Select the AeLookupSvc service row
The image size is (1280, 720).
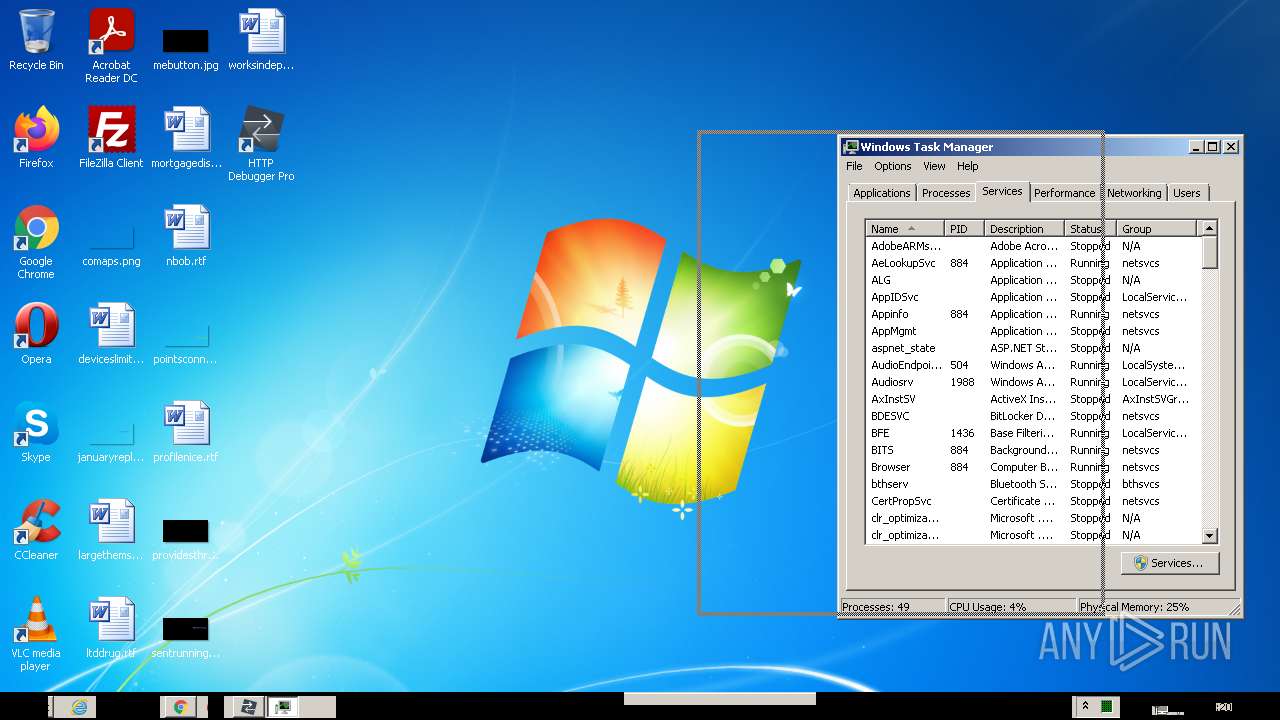pos(1033,263)
